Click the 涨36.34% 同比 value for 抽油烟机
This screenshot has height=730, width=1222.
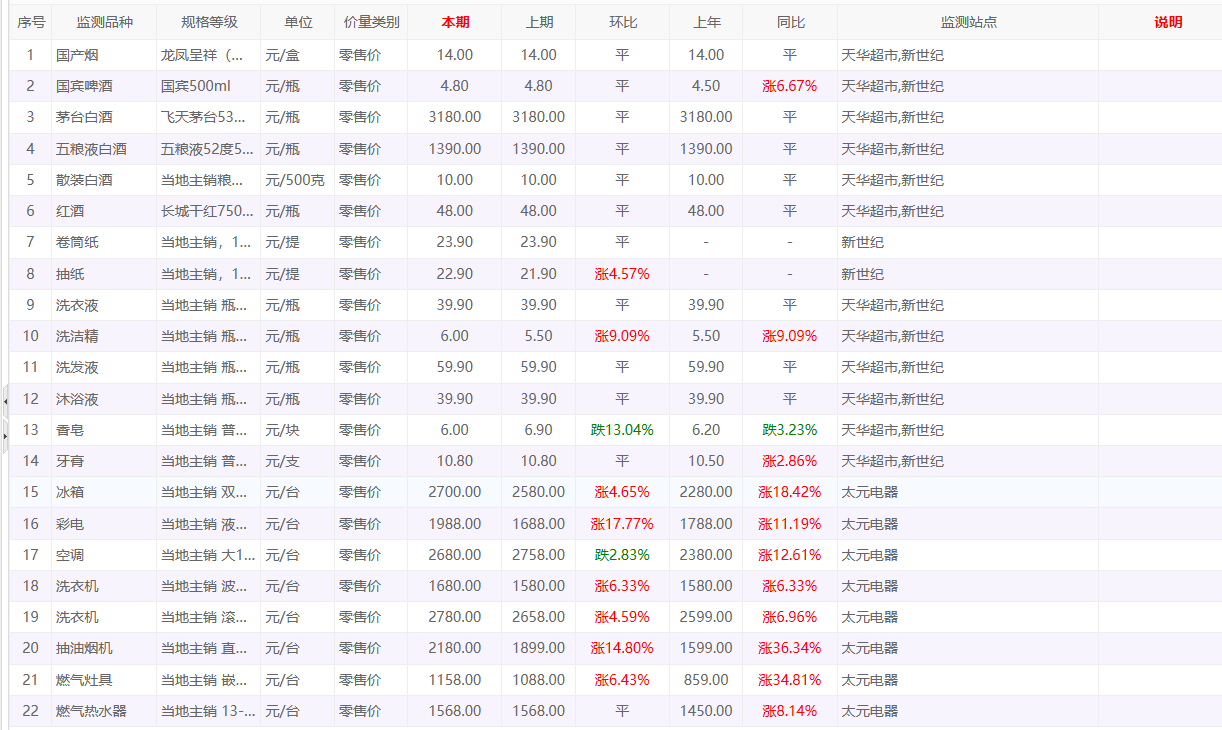(790, 648)
